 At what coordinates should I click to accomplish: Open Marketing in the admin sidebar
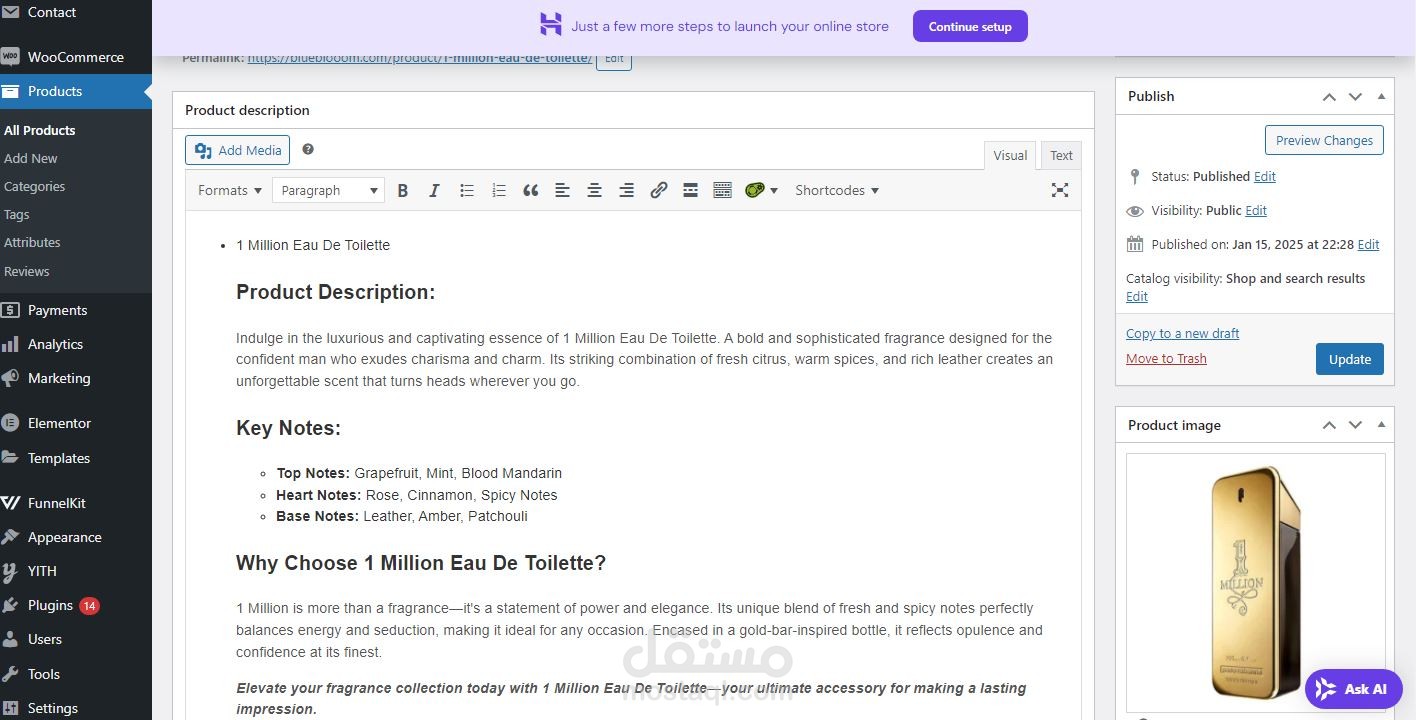pos(76,378)
